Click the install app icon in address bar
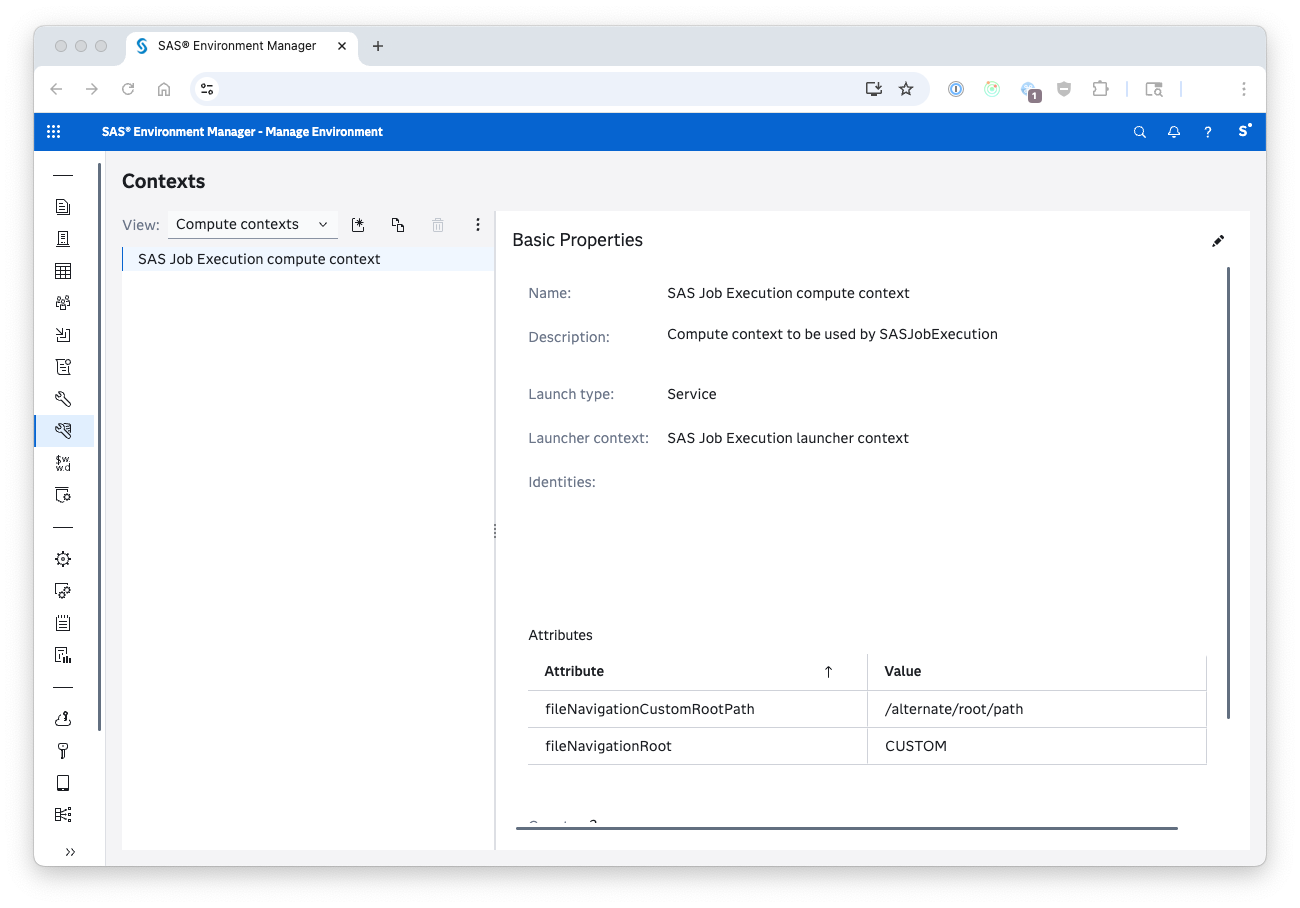Screen dimensions: 1300x908 click(x=873, y=89)
